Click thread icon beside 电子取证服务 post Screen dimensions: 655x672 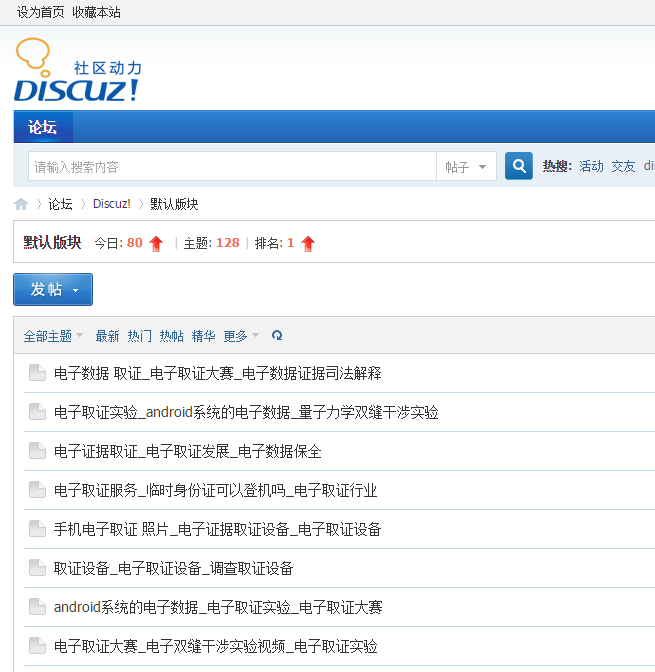pos(37,490)
